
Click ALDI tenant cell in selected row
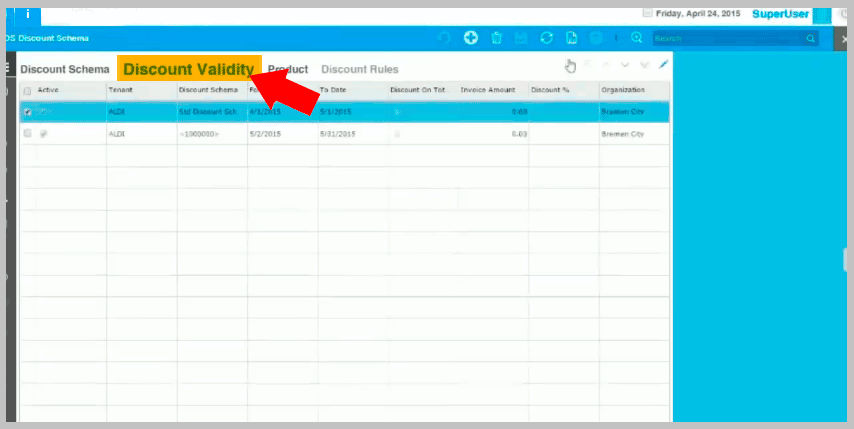pos(142,112)
